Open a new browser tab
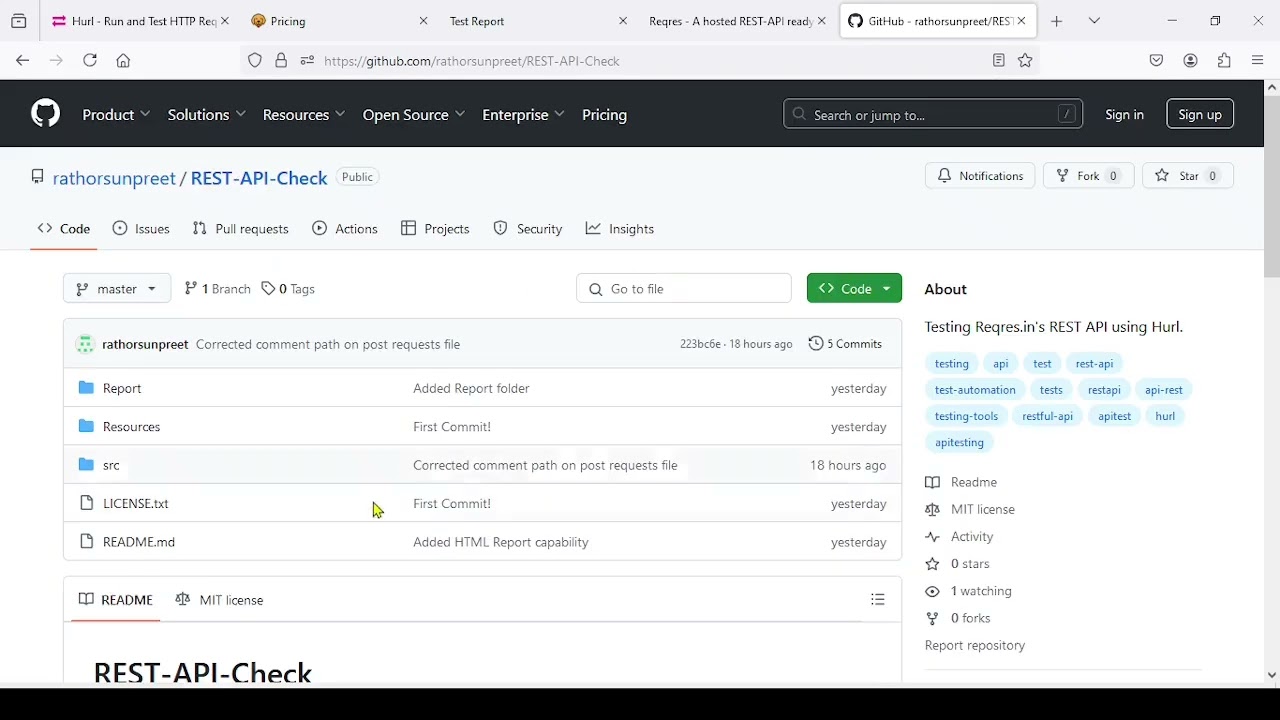1280x720 pixels. (x=1057, y=21)
